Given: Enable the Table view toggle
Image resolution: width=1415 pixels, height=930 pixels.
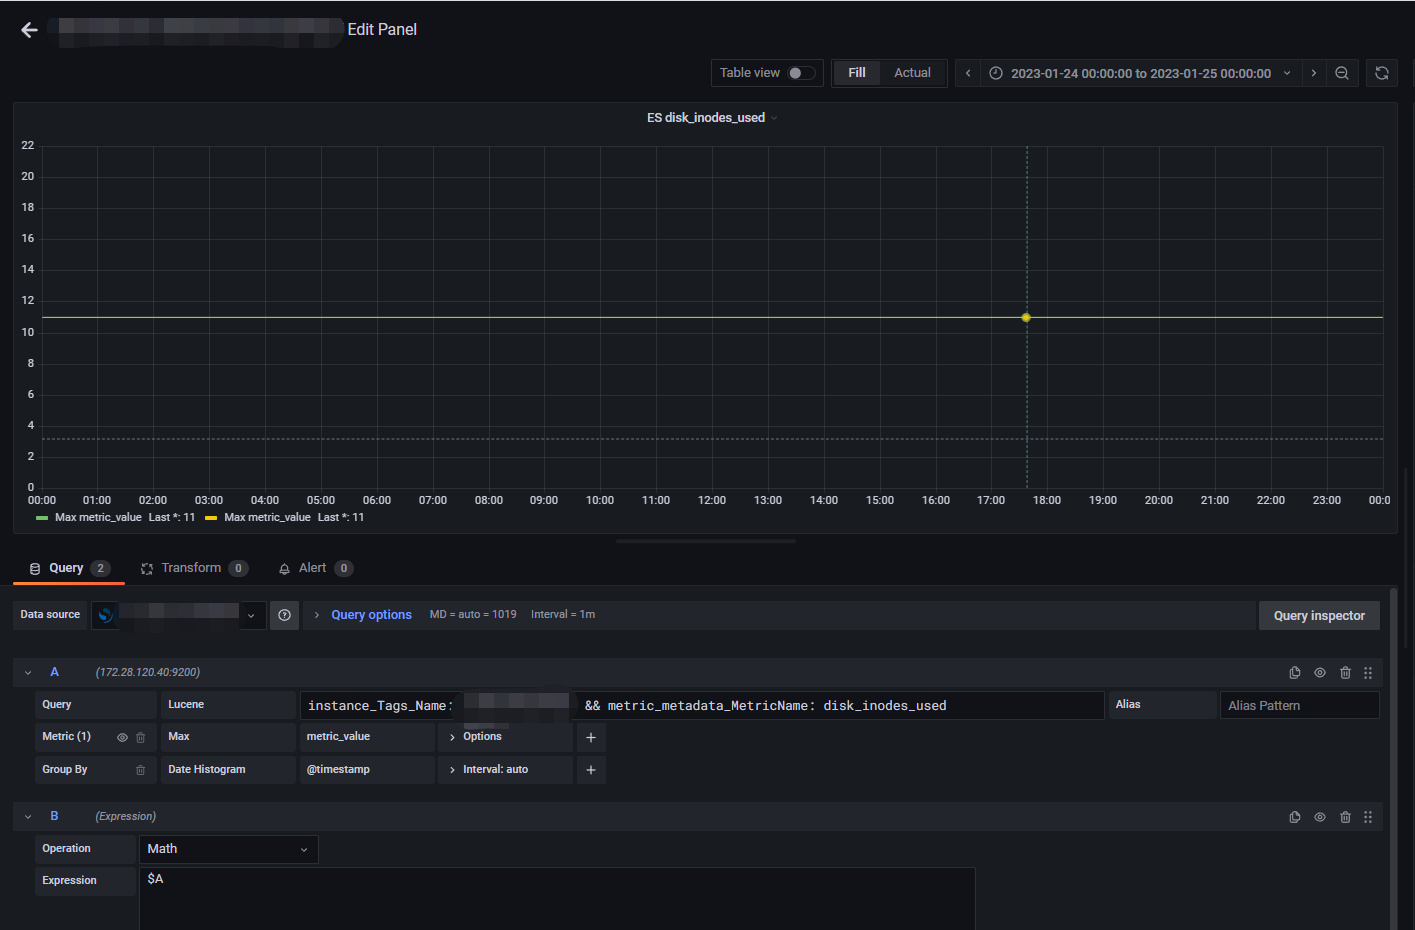Looking at the screenshot, I should pos(799,72).
